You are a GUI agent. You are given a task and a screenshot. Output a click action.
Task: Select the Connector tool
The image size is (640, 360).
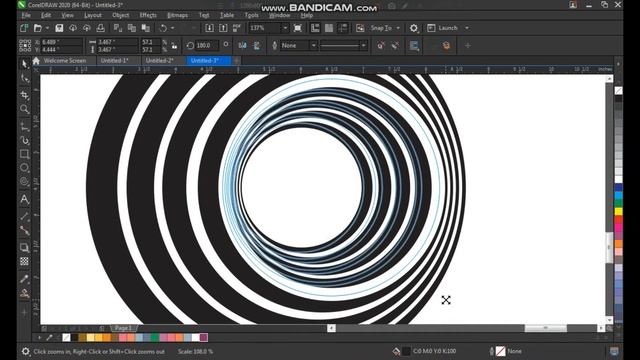[24, 231]
